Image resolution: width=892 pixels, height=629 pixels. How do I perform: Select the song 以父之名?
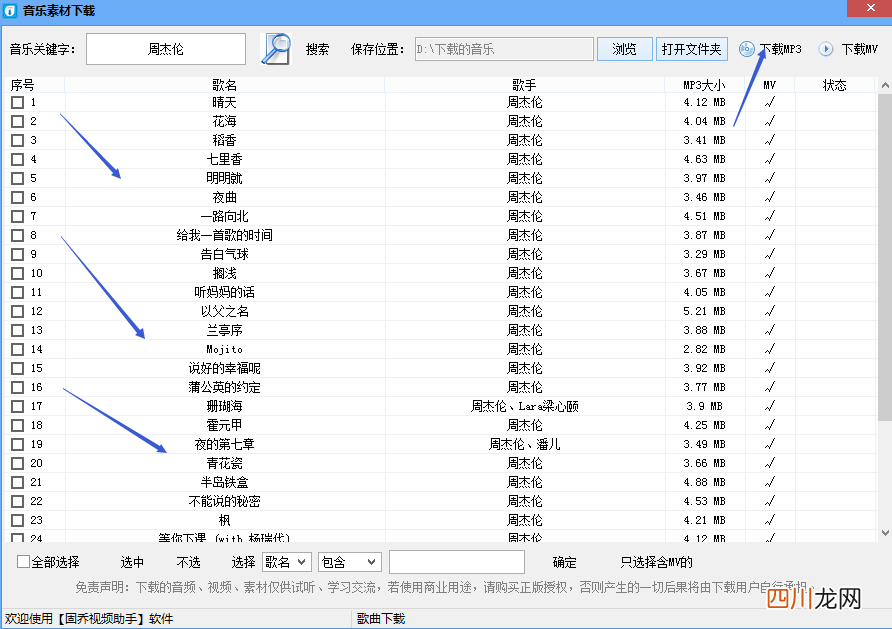(x=225, y=312)
